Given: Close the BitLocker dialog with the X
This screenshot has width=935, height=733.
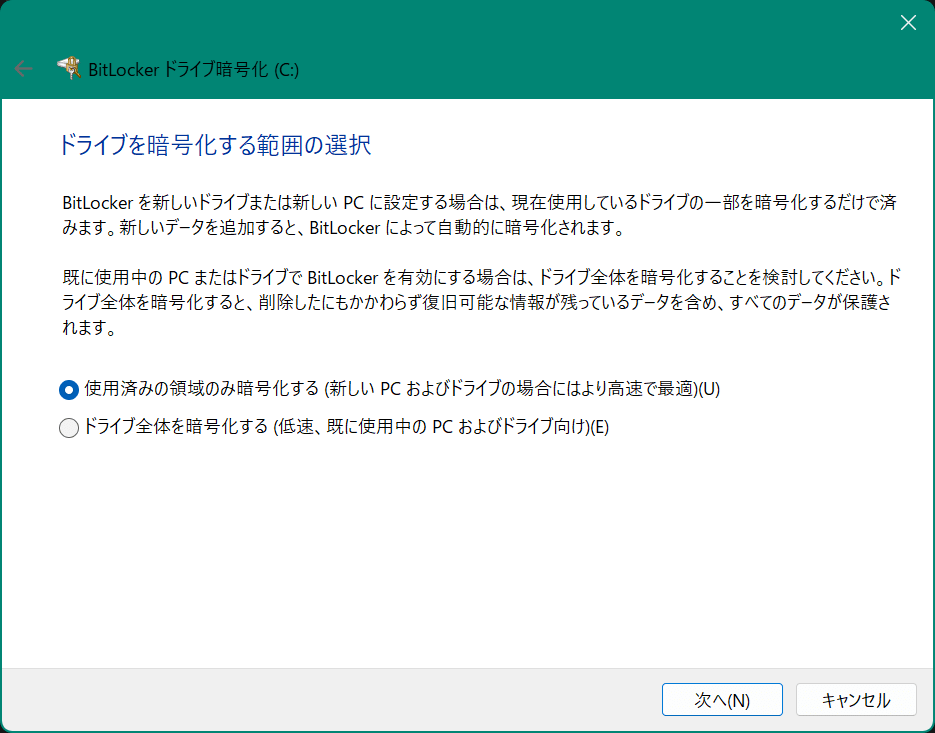Looking at the screenshot, I should (x=908, y=23).
